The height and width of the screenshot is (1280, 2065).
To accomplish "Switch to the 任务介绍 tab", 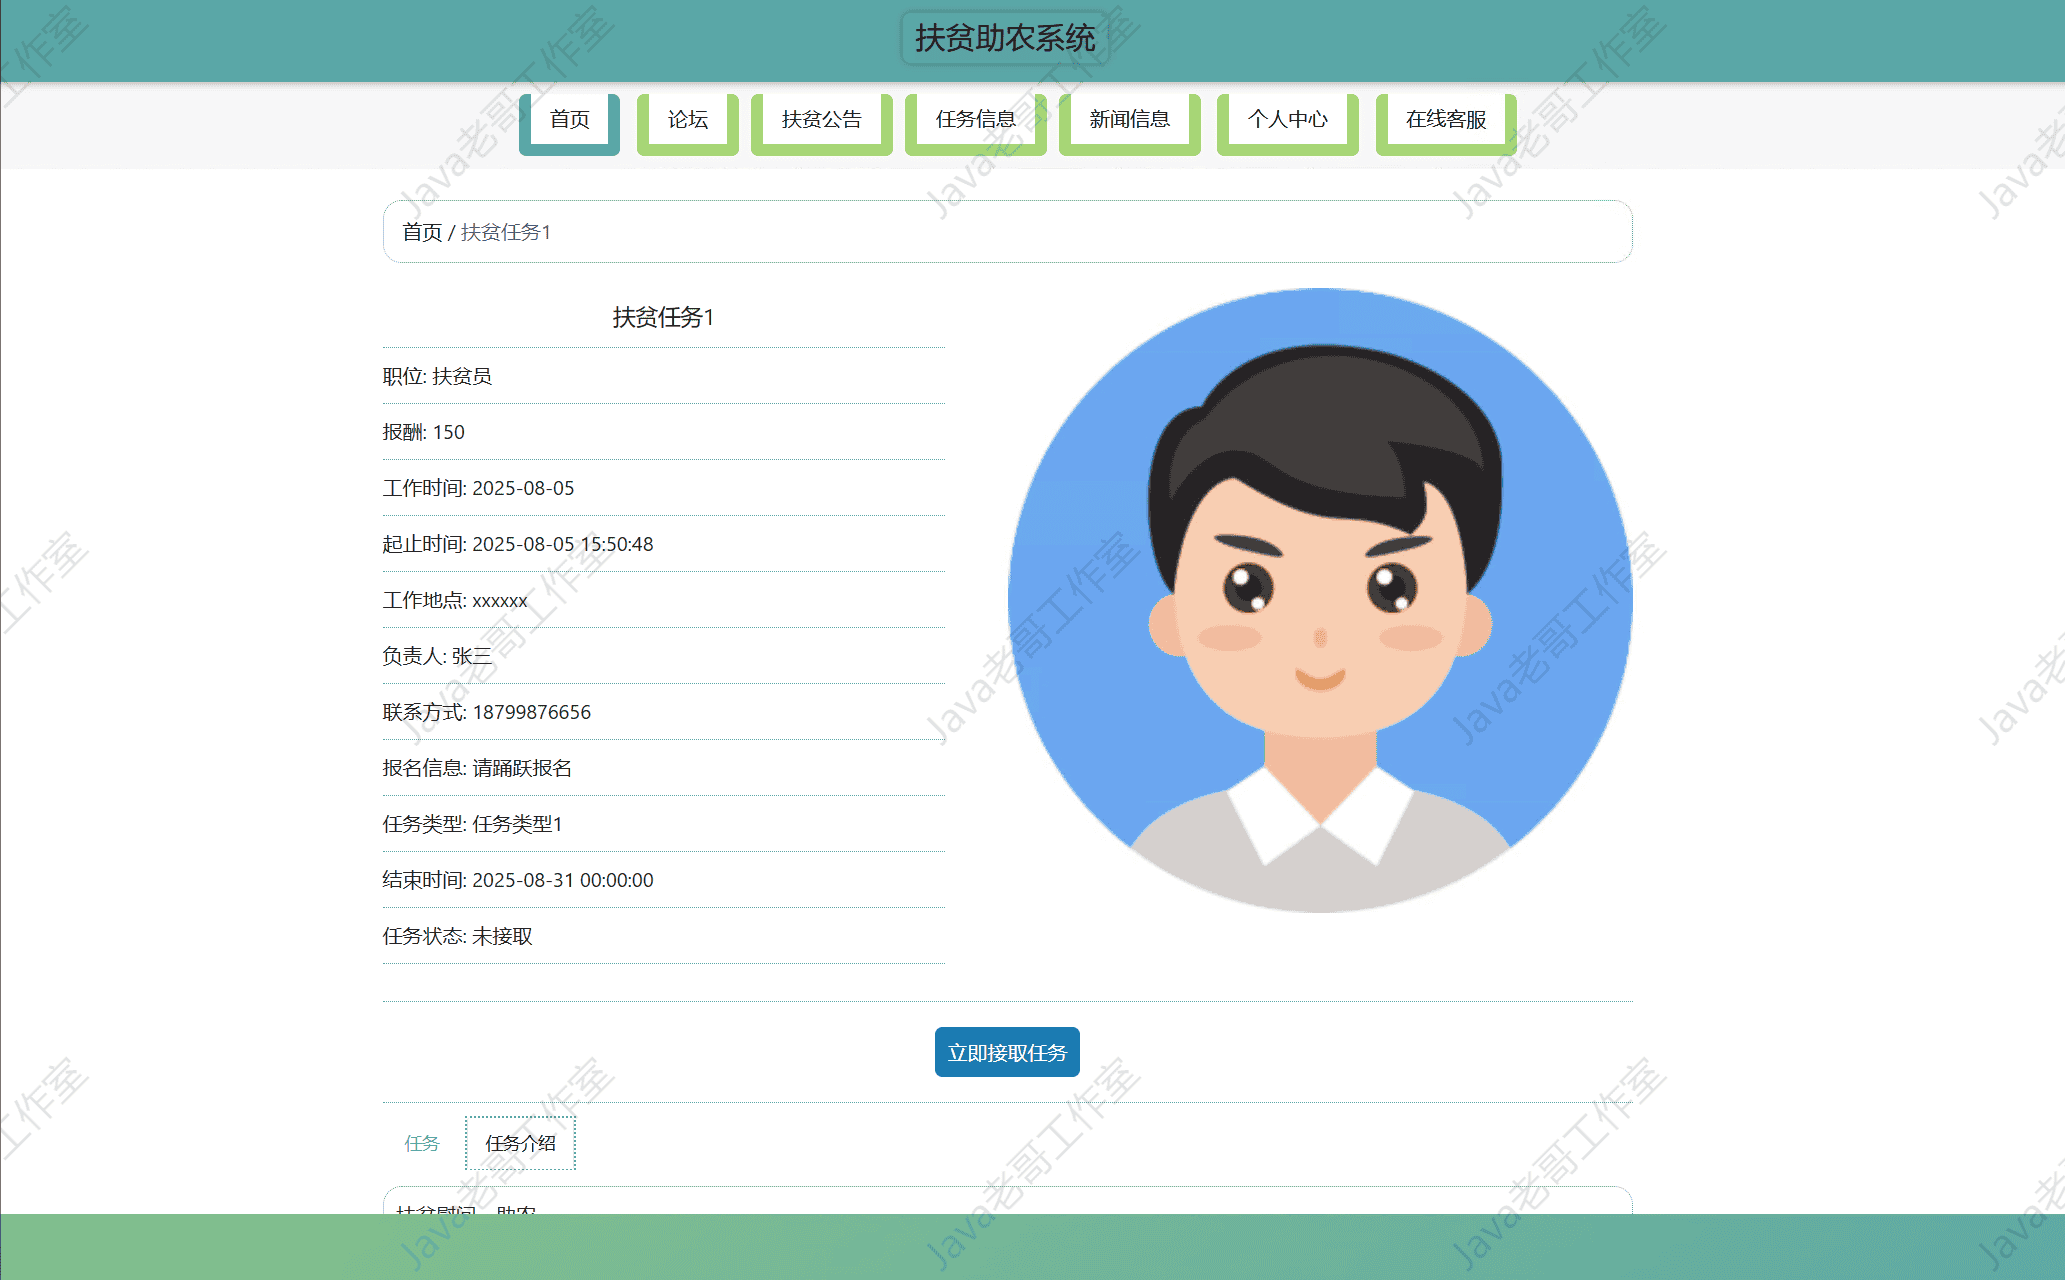I will (520, 1143).
